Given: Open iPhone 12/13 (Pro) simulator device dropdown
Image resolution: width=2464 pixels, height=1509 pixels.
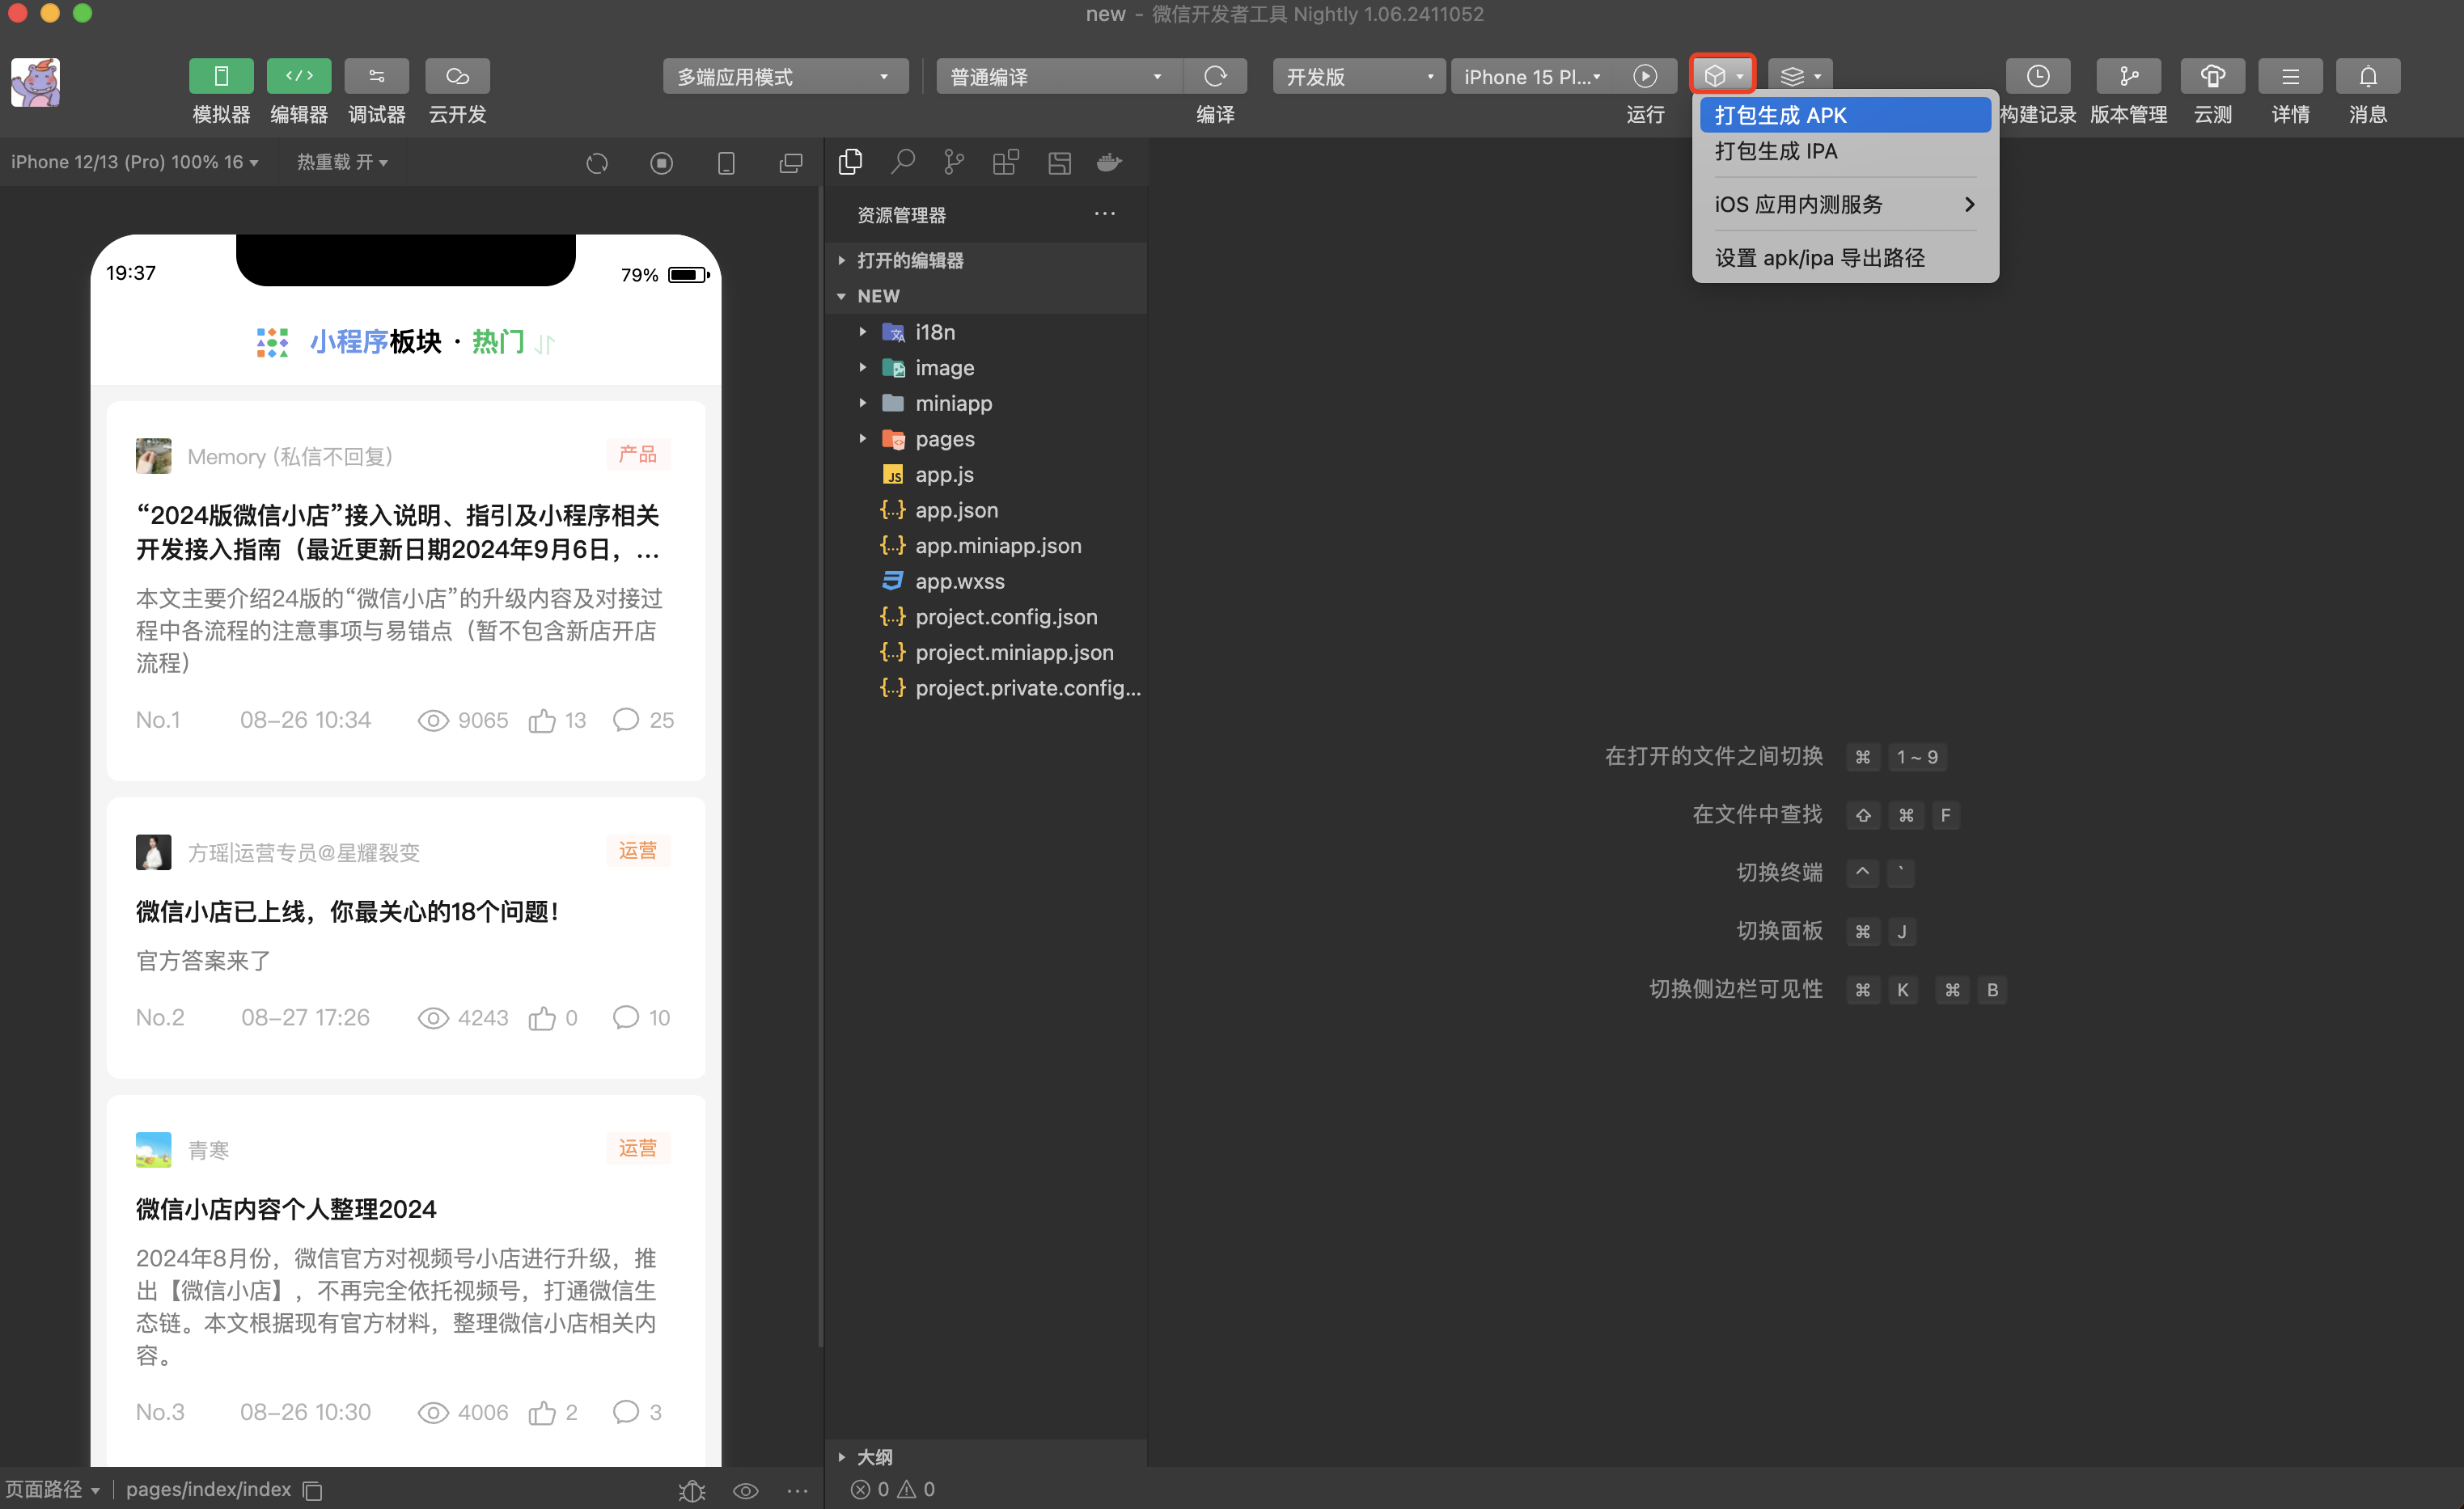Looking at the screenshot, I should 135,162.
